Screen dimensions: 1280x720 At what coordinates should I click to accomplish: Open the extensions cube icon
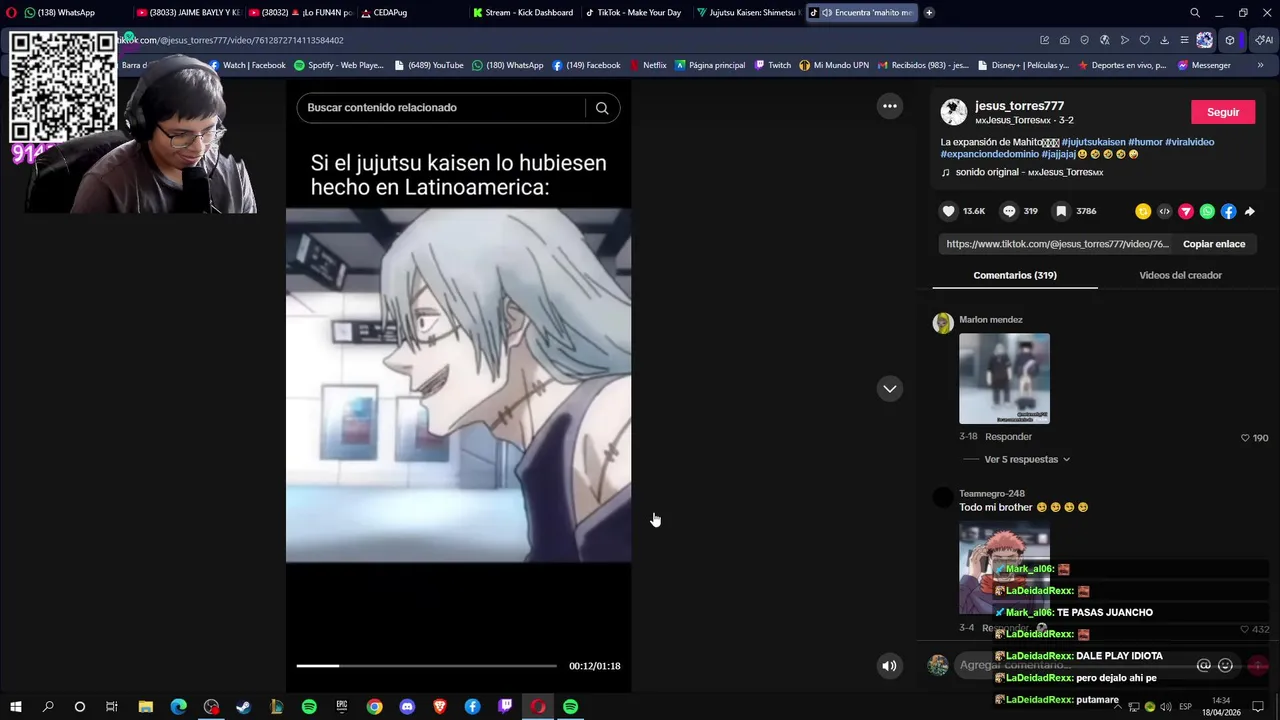tap(1230, 40)
